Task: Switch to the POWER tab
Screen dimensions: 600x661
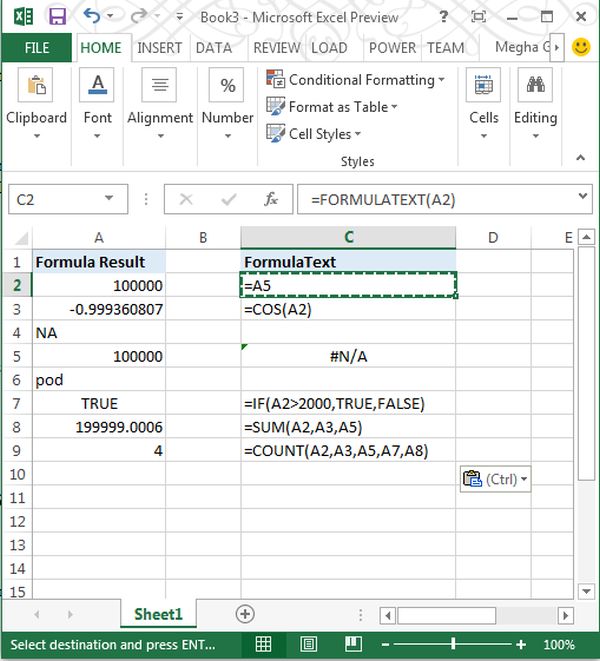Action: 392,48
